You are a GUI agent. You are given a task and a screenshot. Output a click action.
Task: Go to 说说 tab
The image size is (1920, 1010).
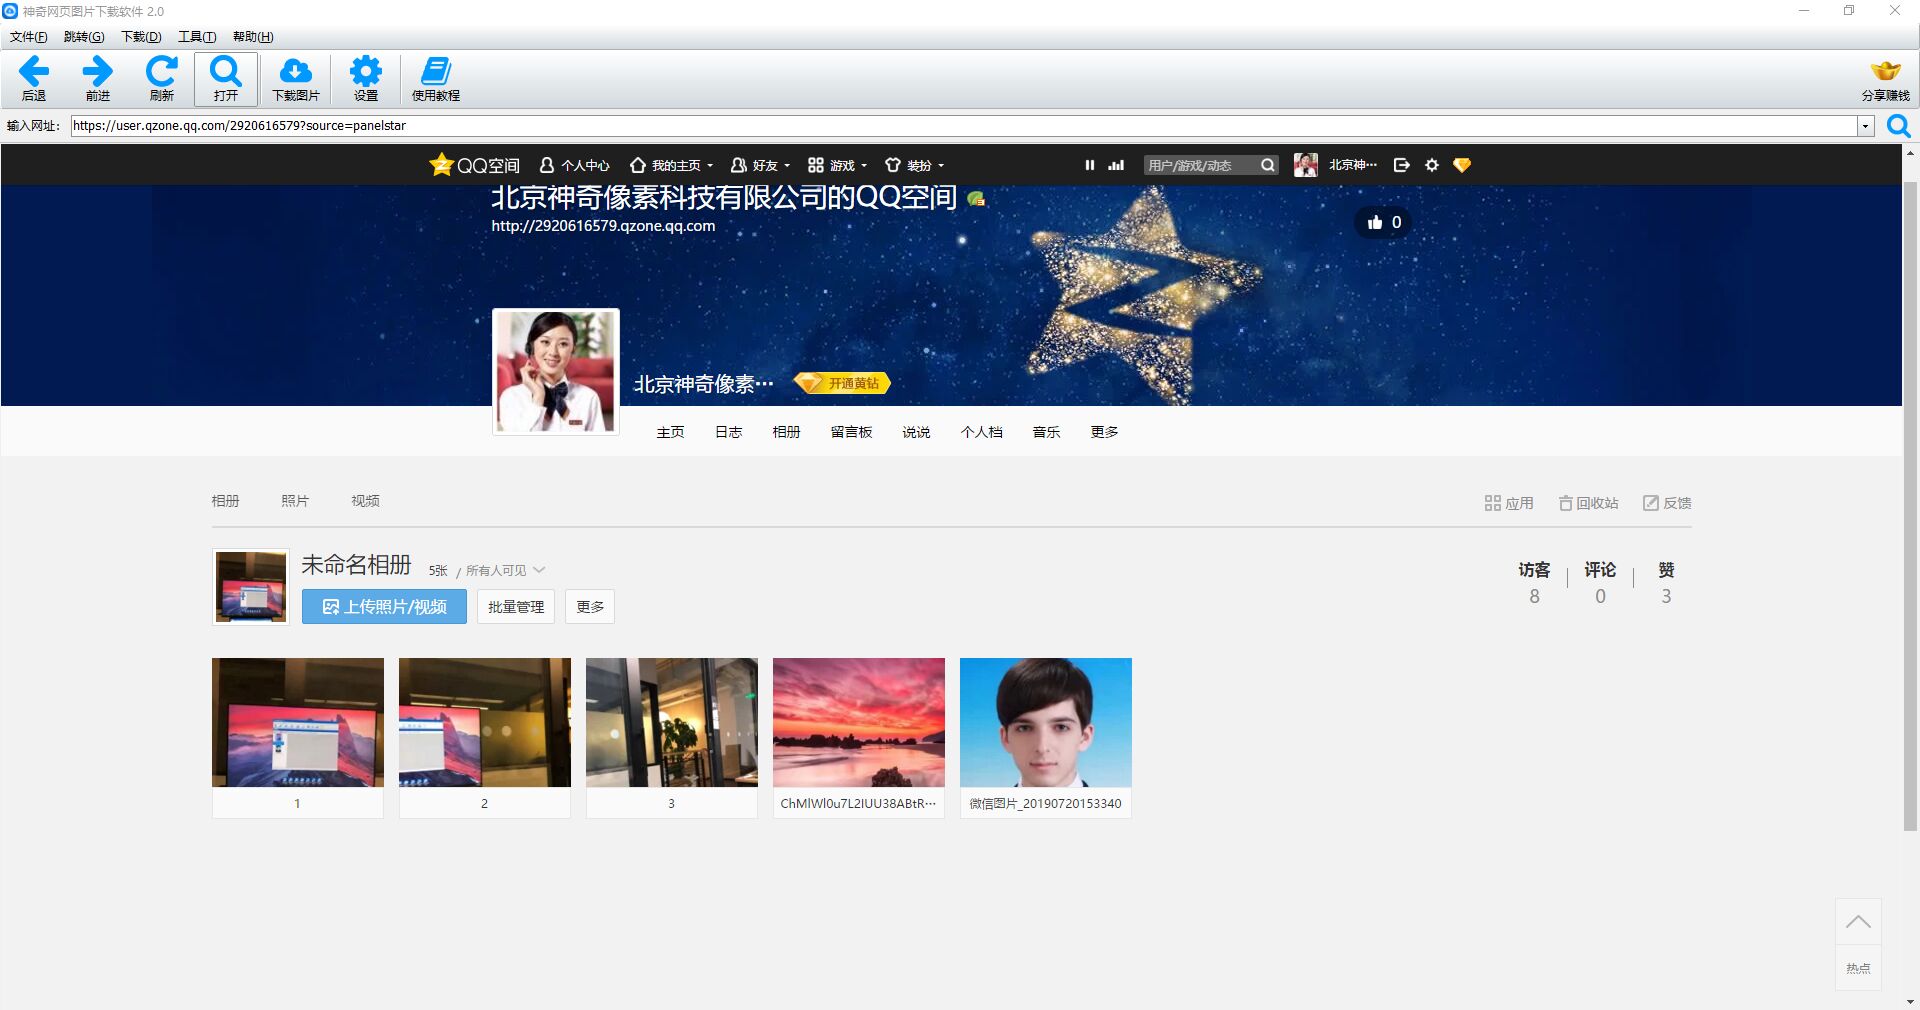pos(916,432)
